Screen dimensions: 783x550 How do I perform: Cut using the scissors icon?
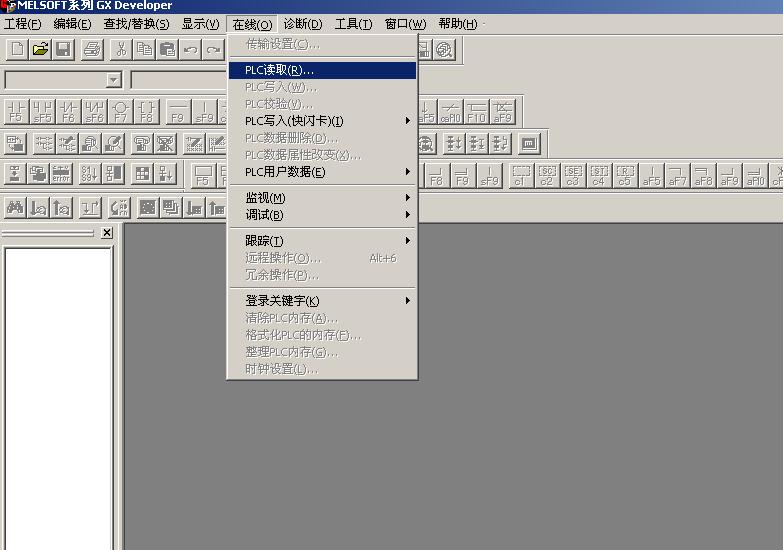tap(121, 49)
